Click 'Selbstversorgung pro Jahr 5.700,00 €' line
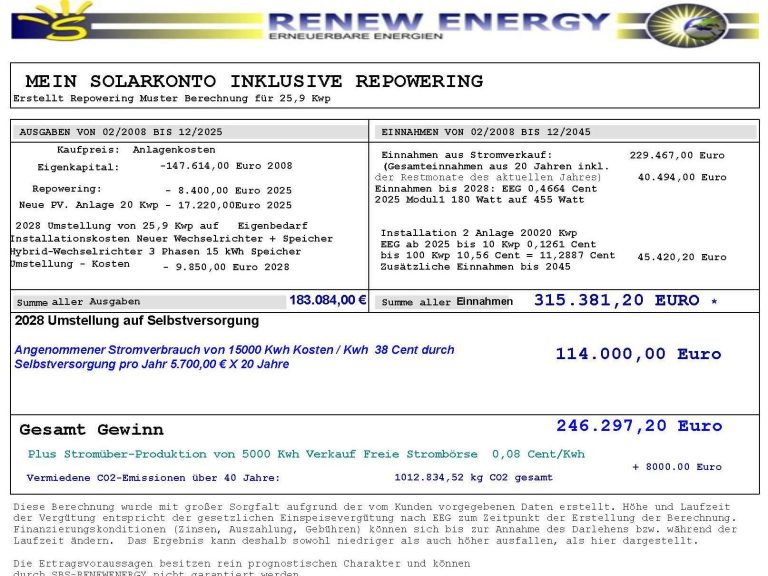Viewport: 768px width, 576px height. pos(152,364)
